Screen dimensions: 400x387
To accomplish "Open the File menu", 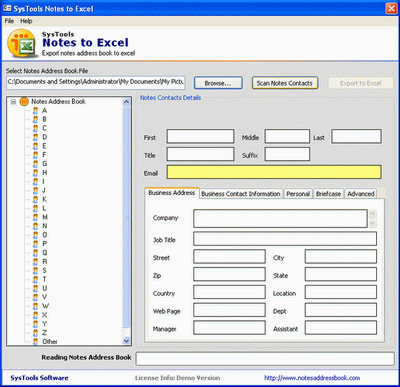I will coord(9,21).
